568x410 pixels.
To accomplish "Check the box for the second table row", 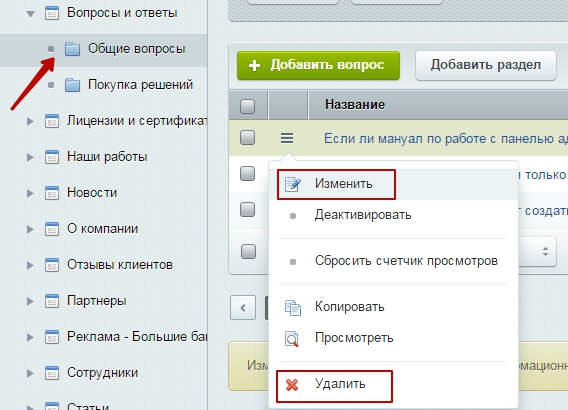I will [x=247, y=173].
